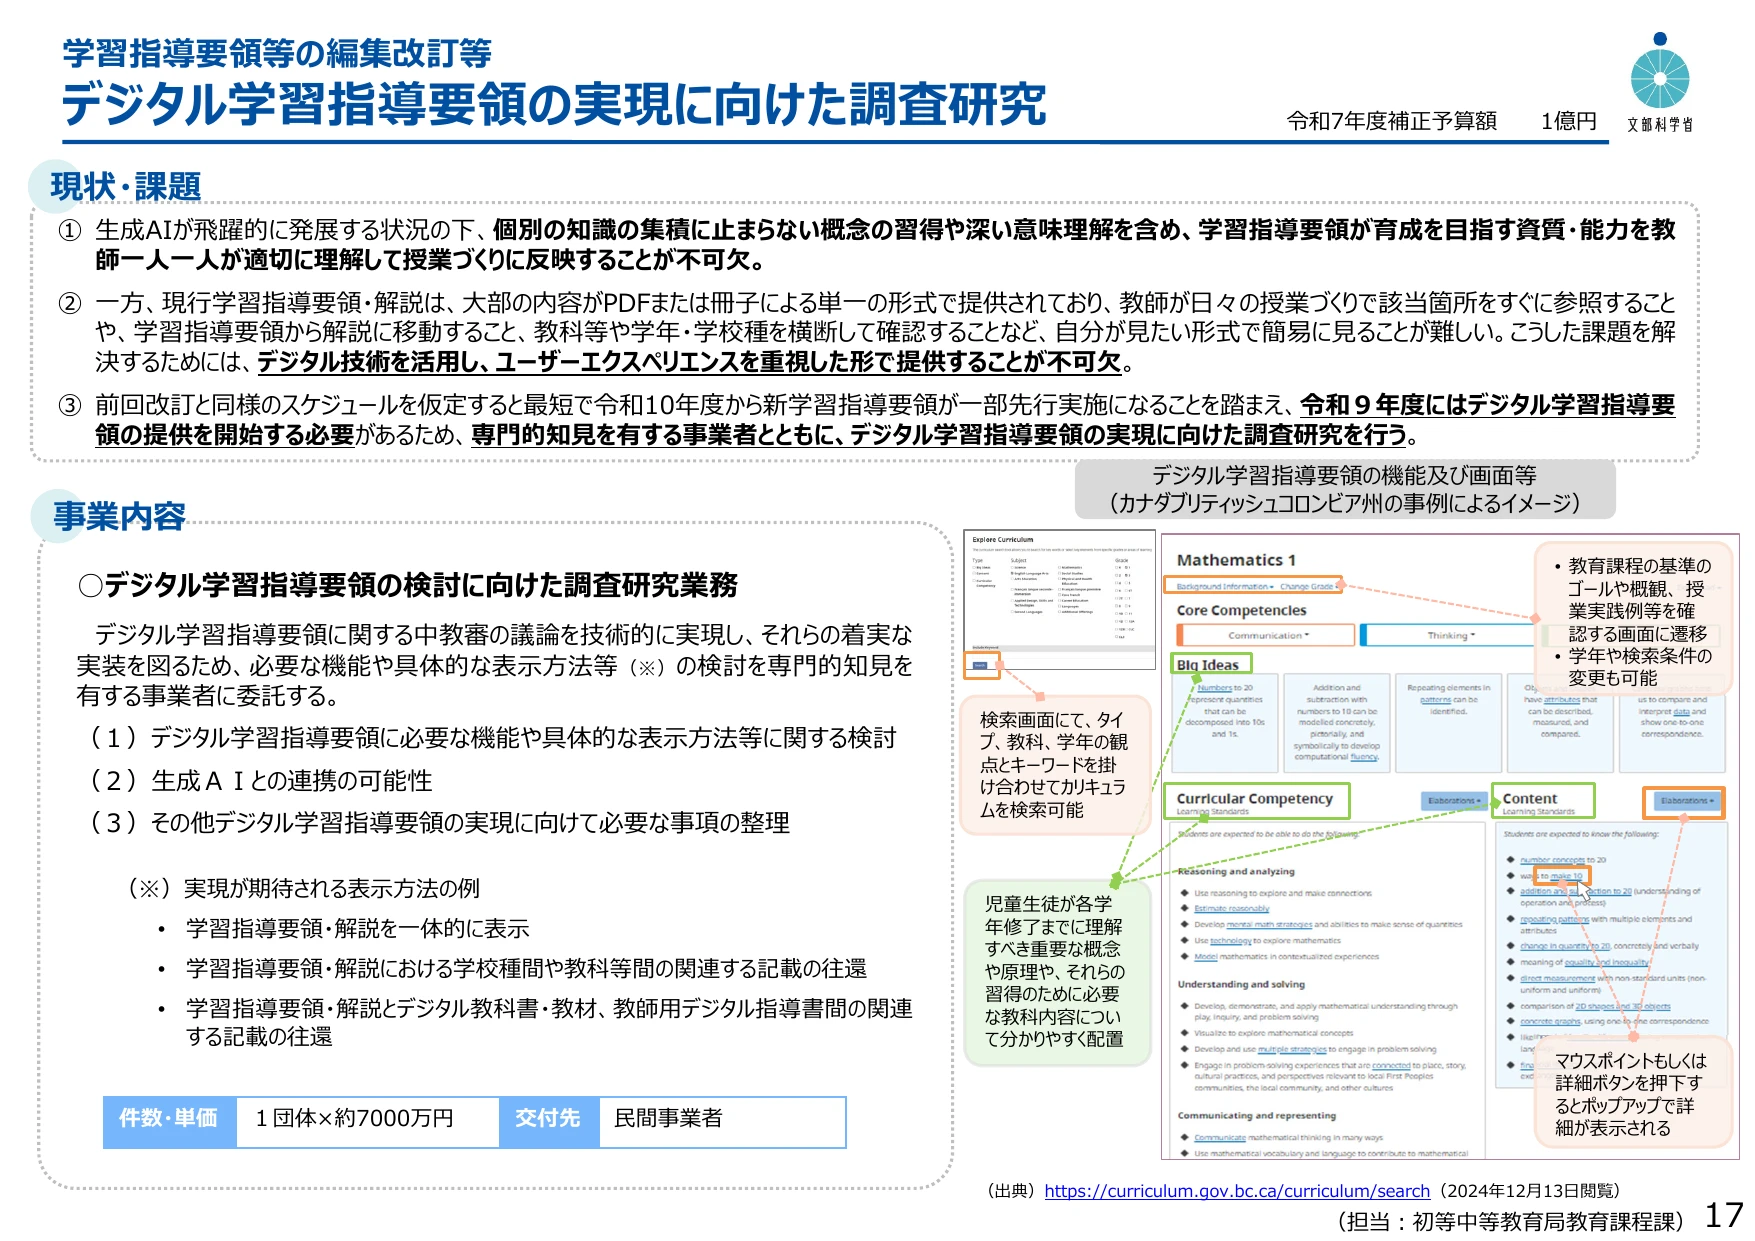This screenshot has width=1755, height=1241.
Task: Click the 交付先 table header cell
Action: point(548,1121)
